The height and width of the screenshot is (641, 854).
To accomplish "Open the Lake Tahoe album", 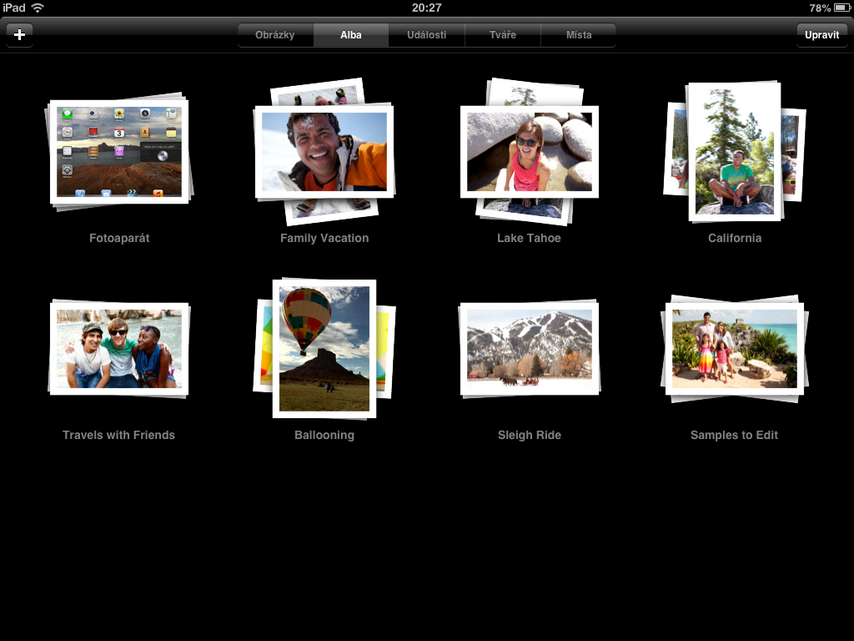I will pos(529,150).
